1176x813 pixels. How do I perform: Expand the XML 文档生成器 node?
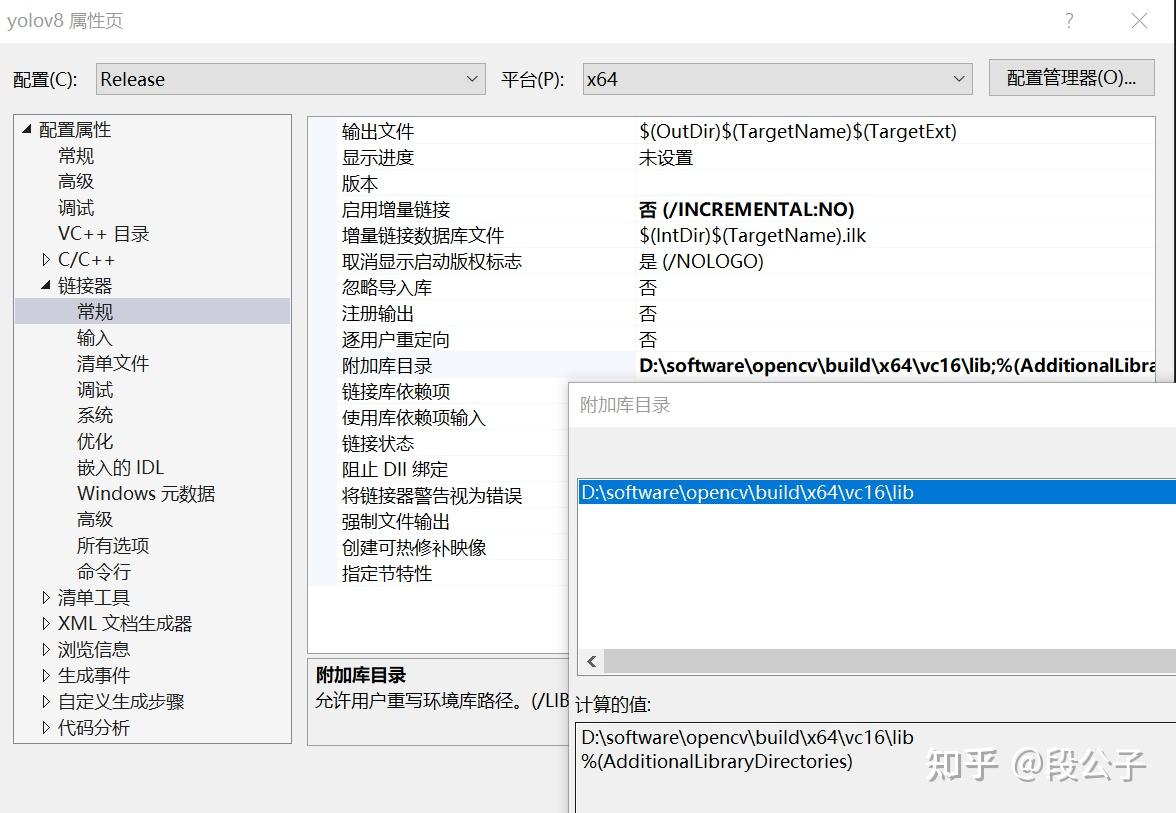click(46, 622)
